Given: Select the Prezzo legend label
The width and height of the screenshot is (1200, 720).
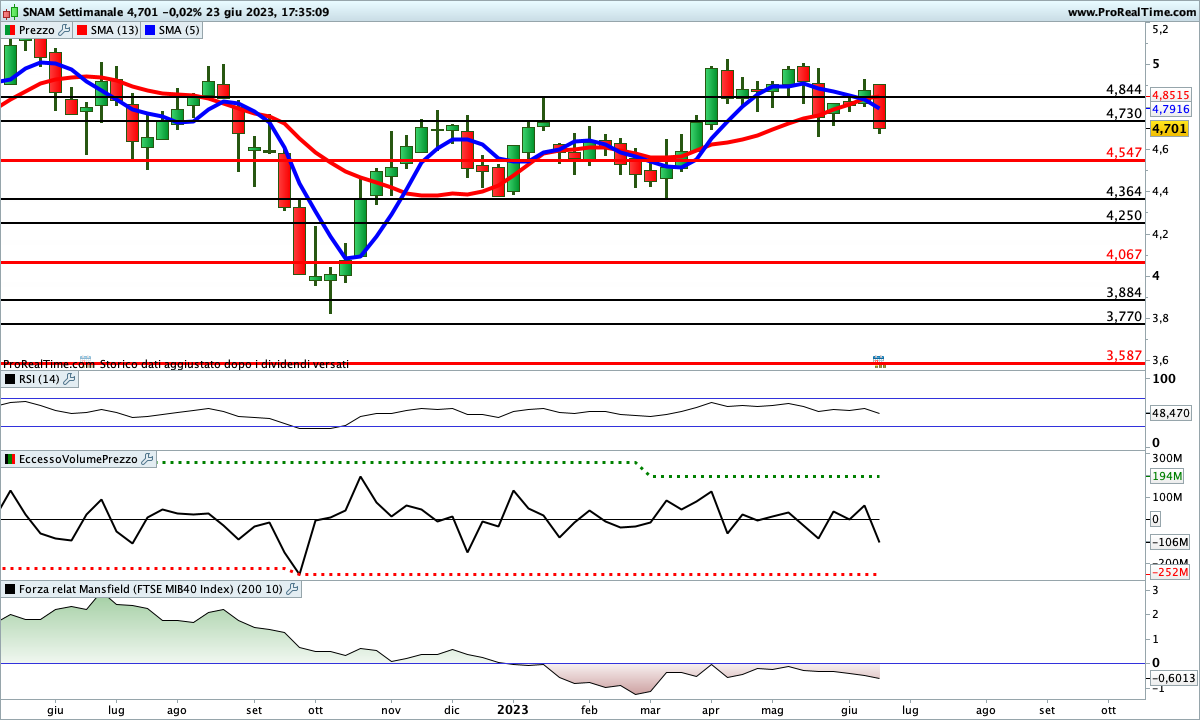Looking at the screenshot, I should click(37, 30).
